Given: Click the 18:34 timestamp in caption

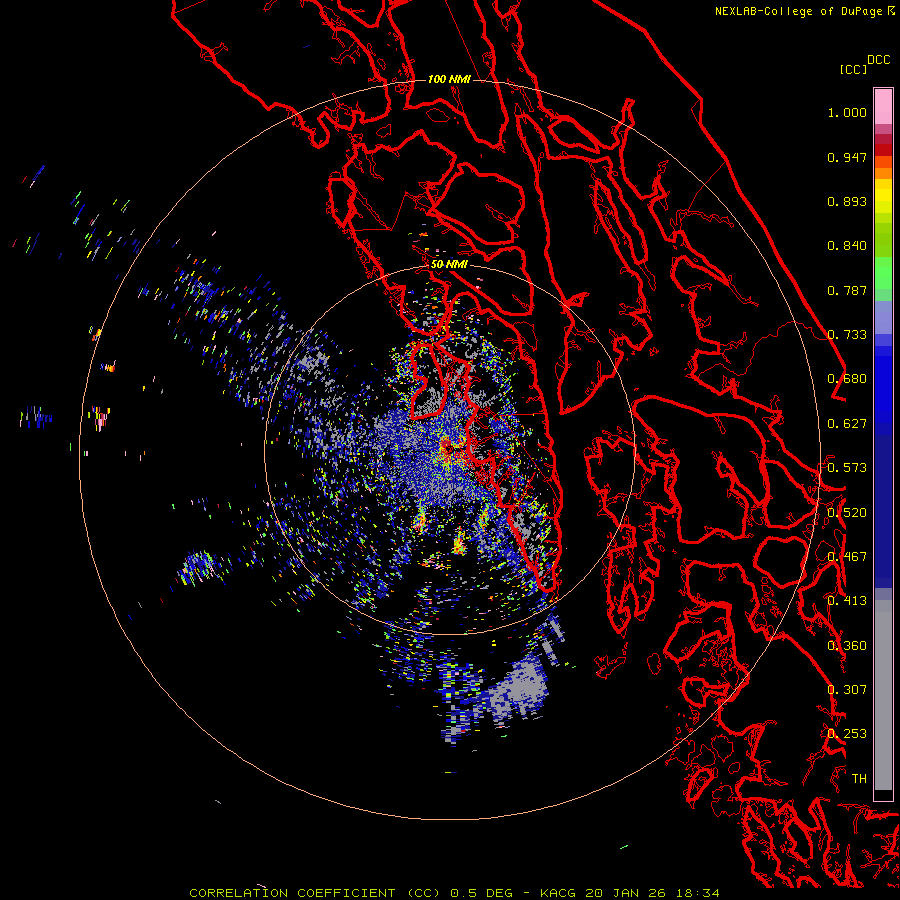Looking at the screenshot, I should point(697,893).
